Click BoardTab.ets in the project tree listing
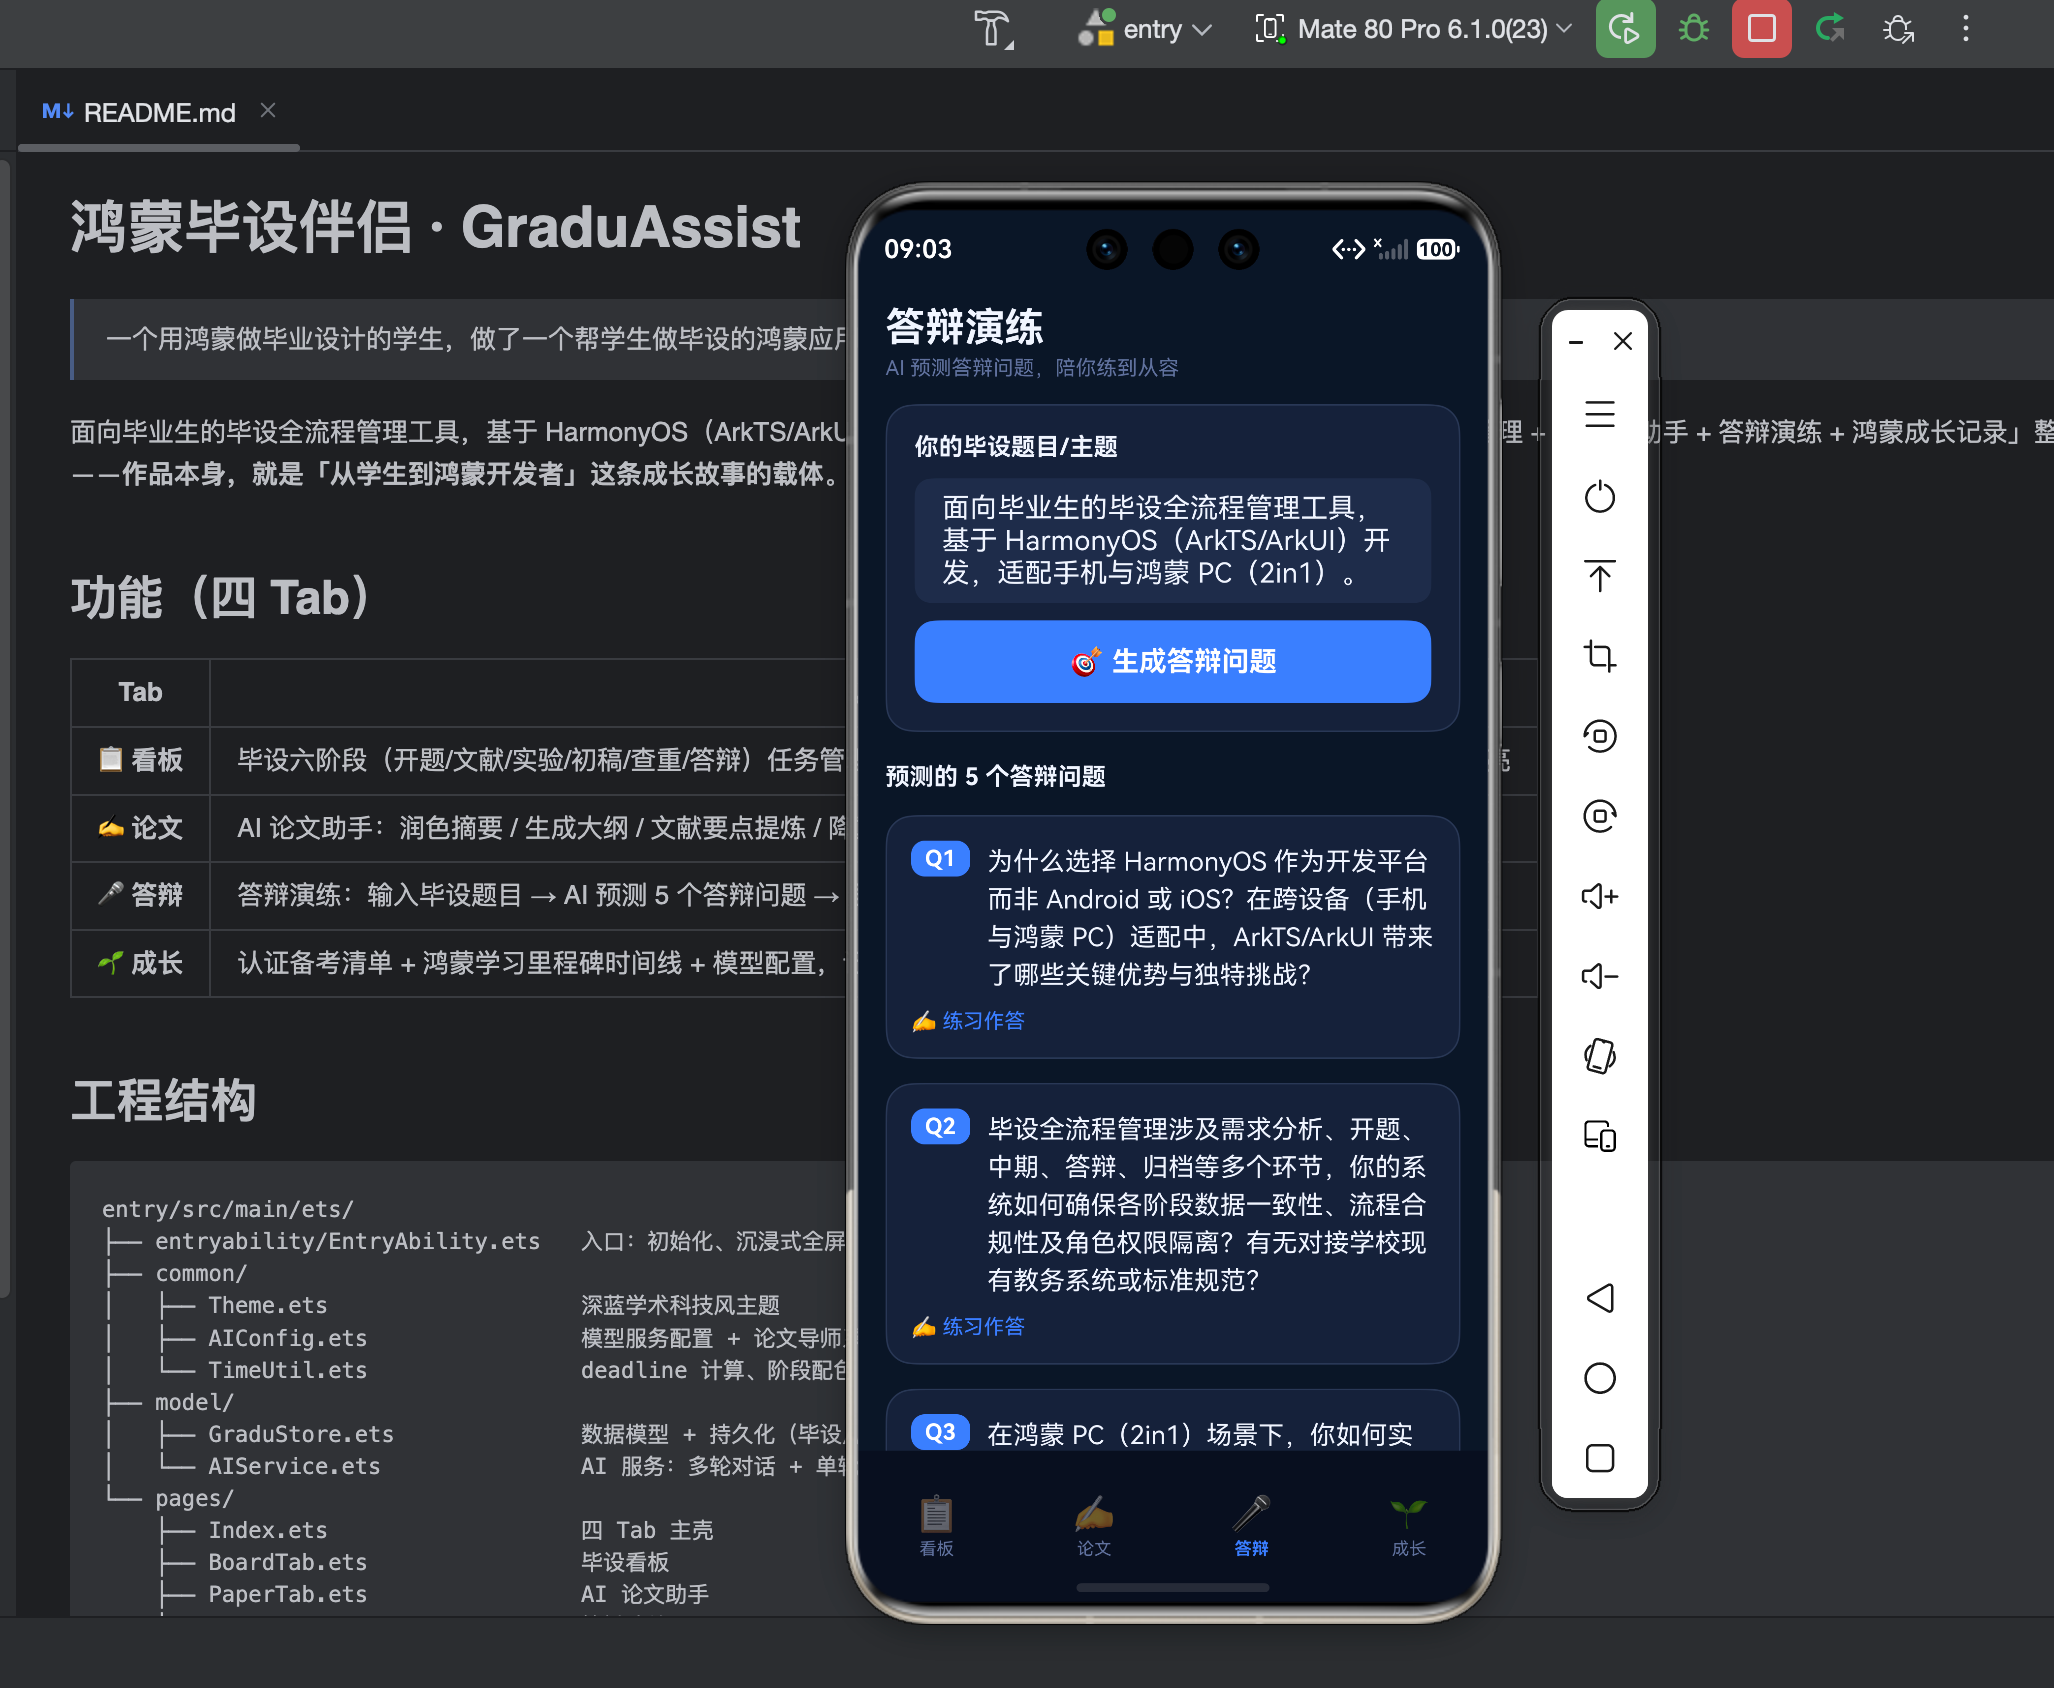The width and height of the screenshot is (2054, 1688). [288, 1562]
